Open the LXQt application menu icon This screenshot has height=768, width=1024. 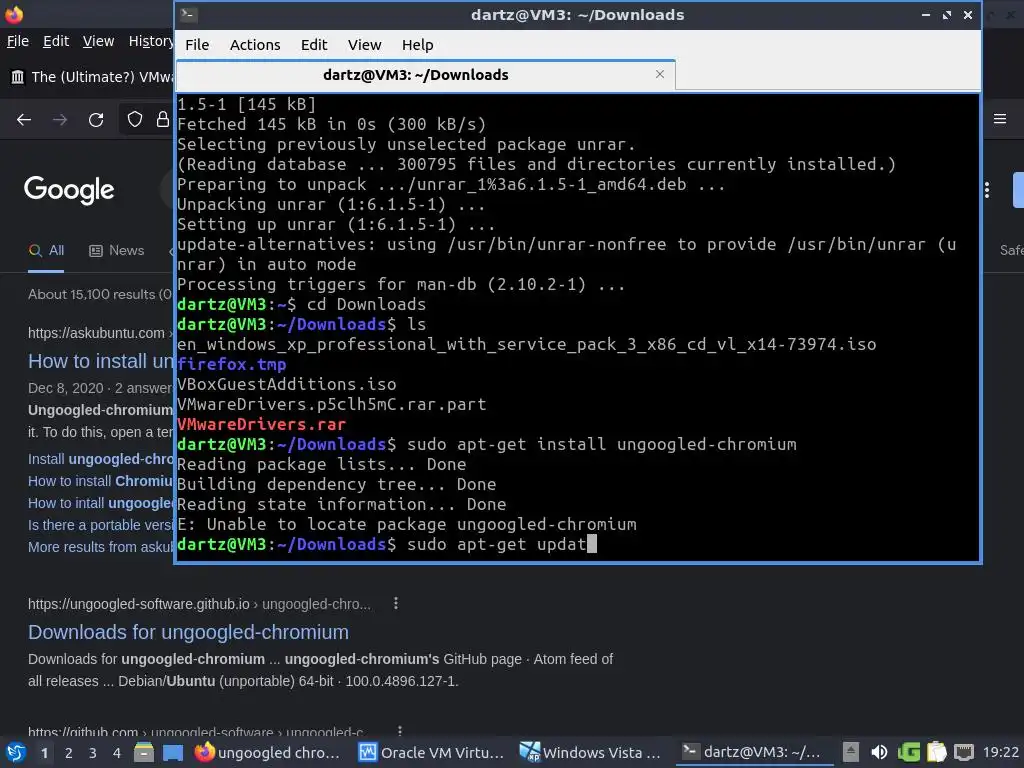point(15,752)
